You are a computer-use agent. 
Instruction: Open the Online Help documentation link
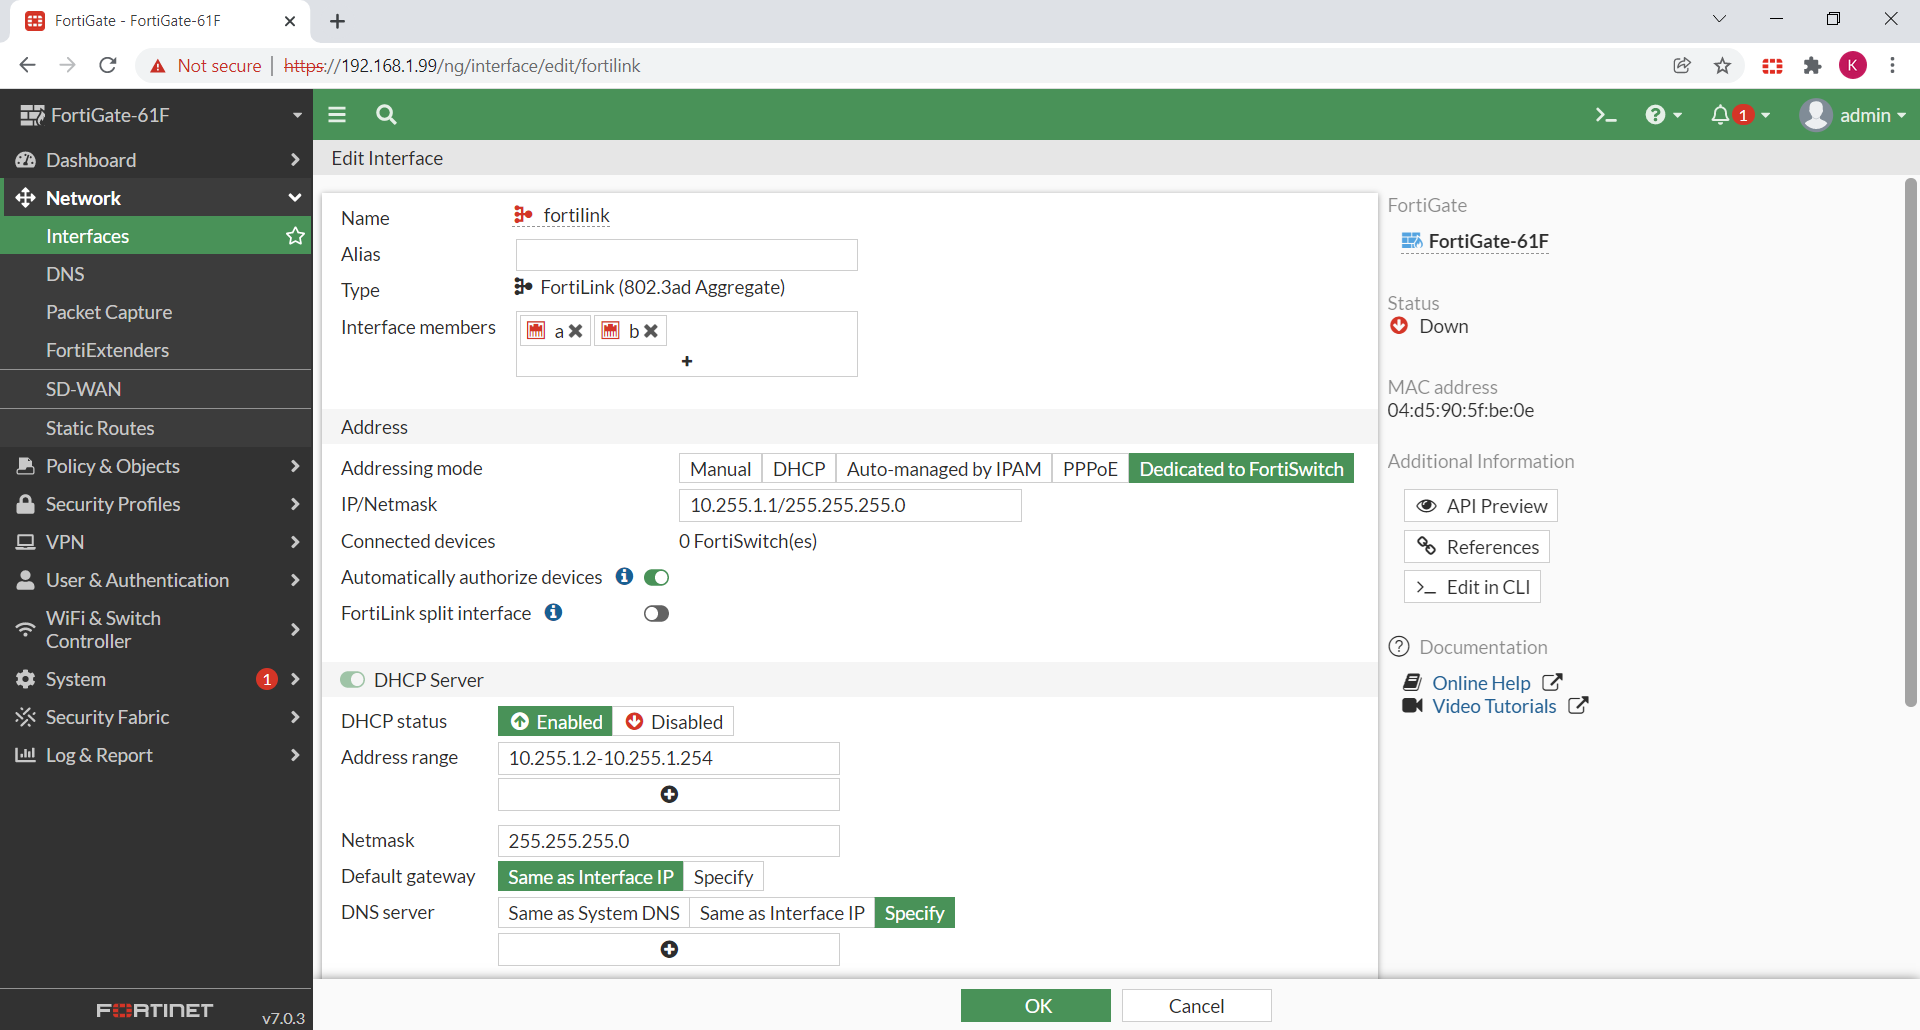coord(1481,682)
